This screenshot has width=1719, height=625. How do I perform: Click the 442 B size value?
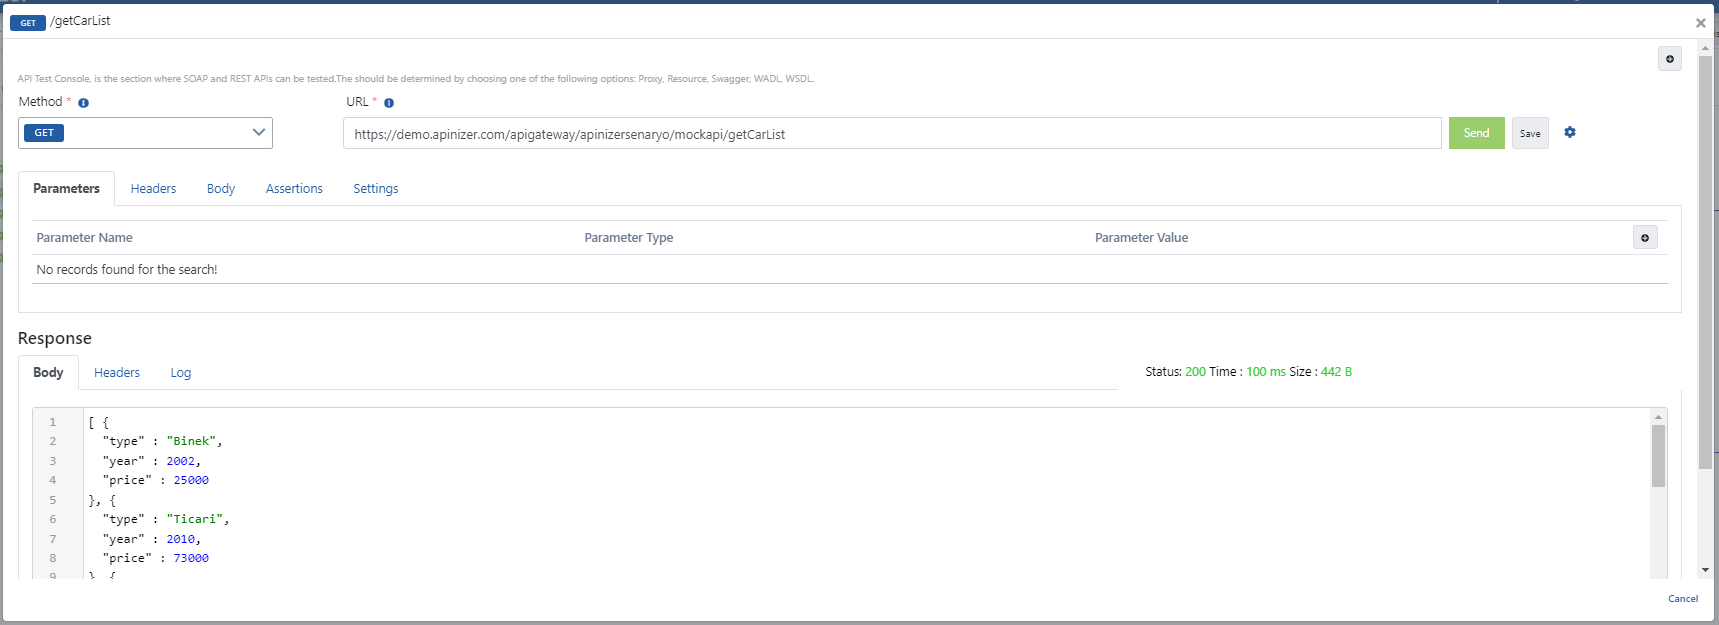pyautogui.click(x=1336, y=372)
